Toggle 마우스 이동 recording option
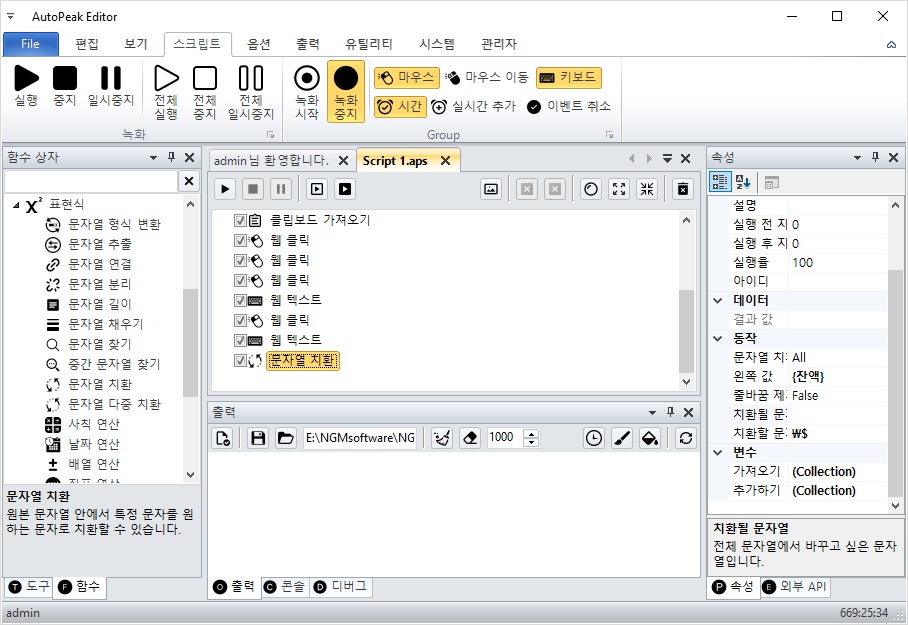 487,78
